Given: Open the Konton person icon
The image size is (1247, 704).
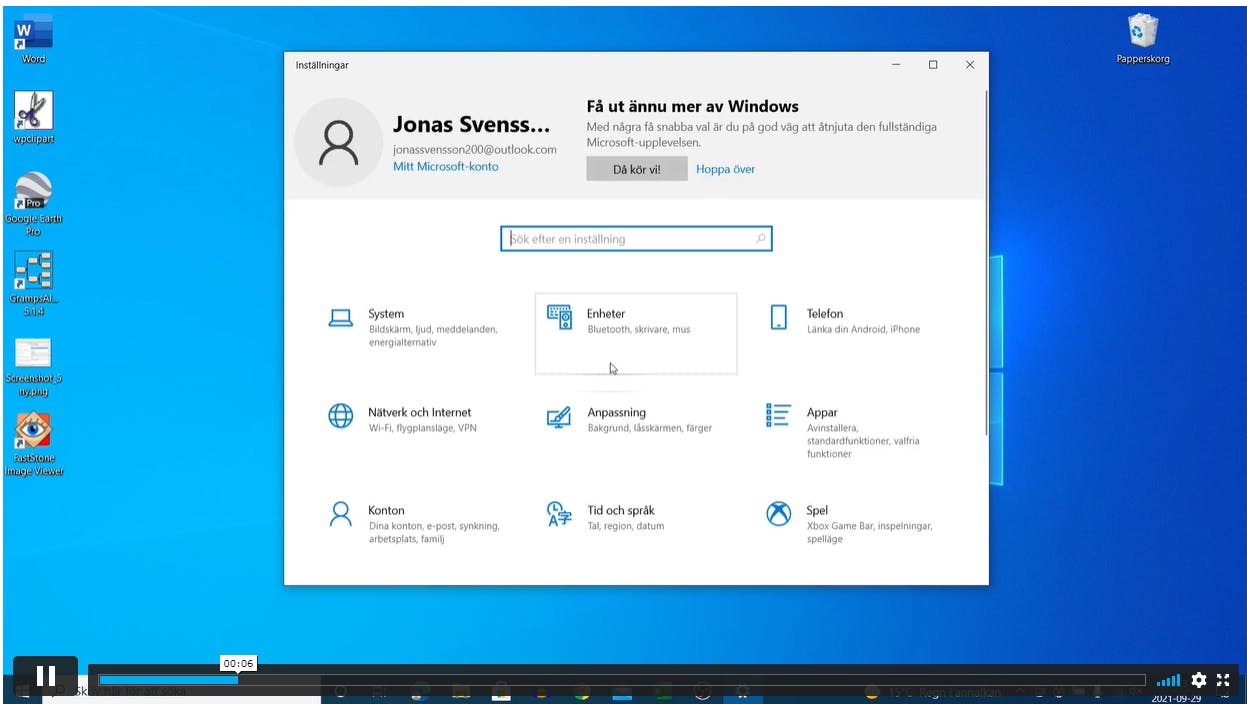Looking at the screenshot, I should 341,514.
